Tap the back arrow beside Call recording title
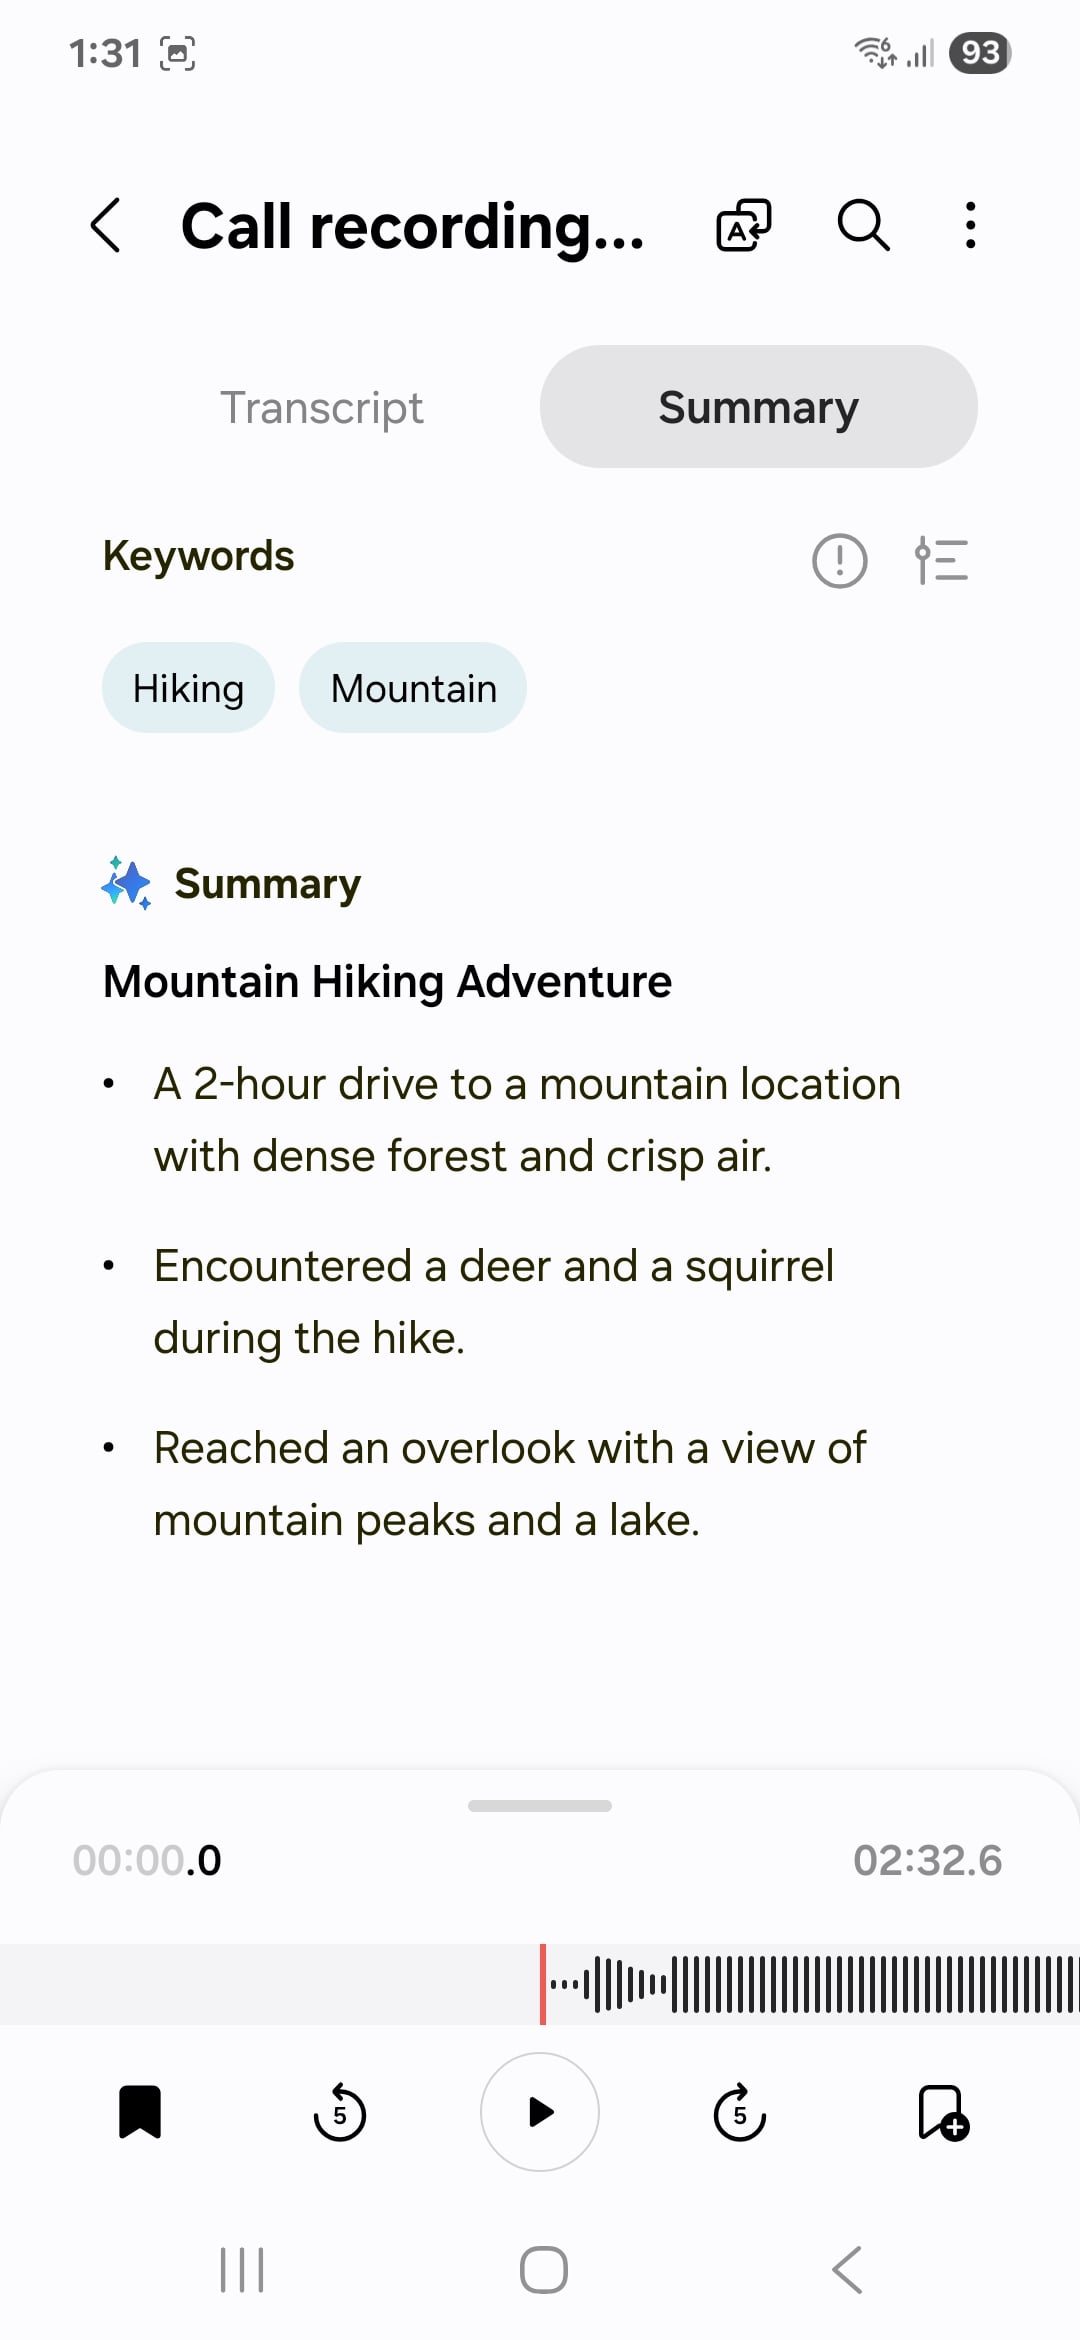 (x=106, y=225)
